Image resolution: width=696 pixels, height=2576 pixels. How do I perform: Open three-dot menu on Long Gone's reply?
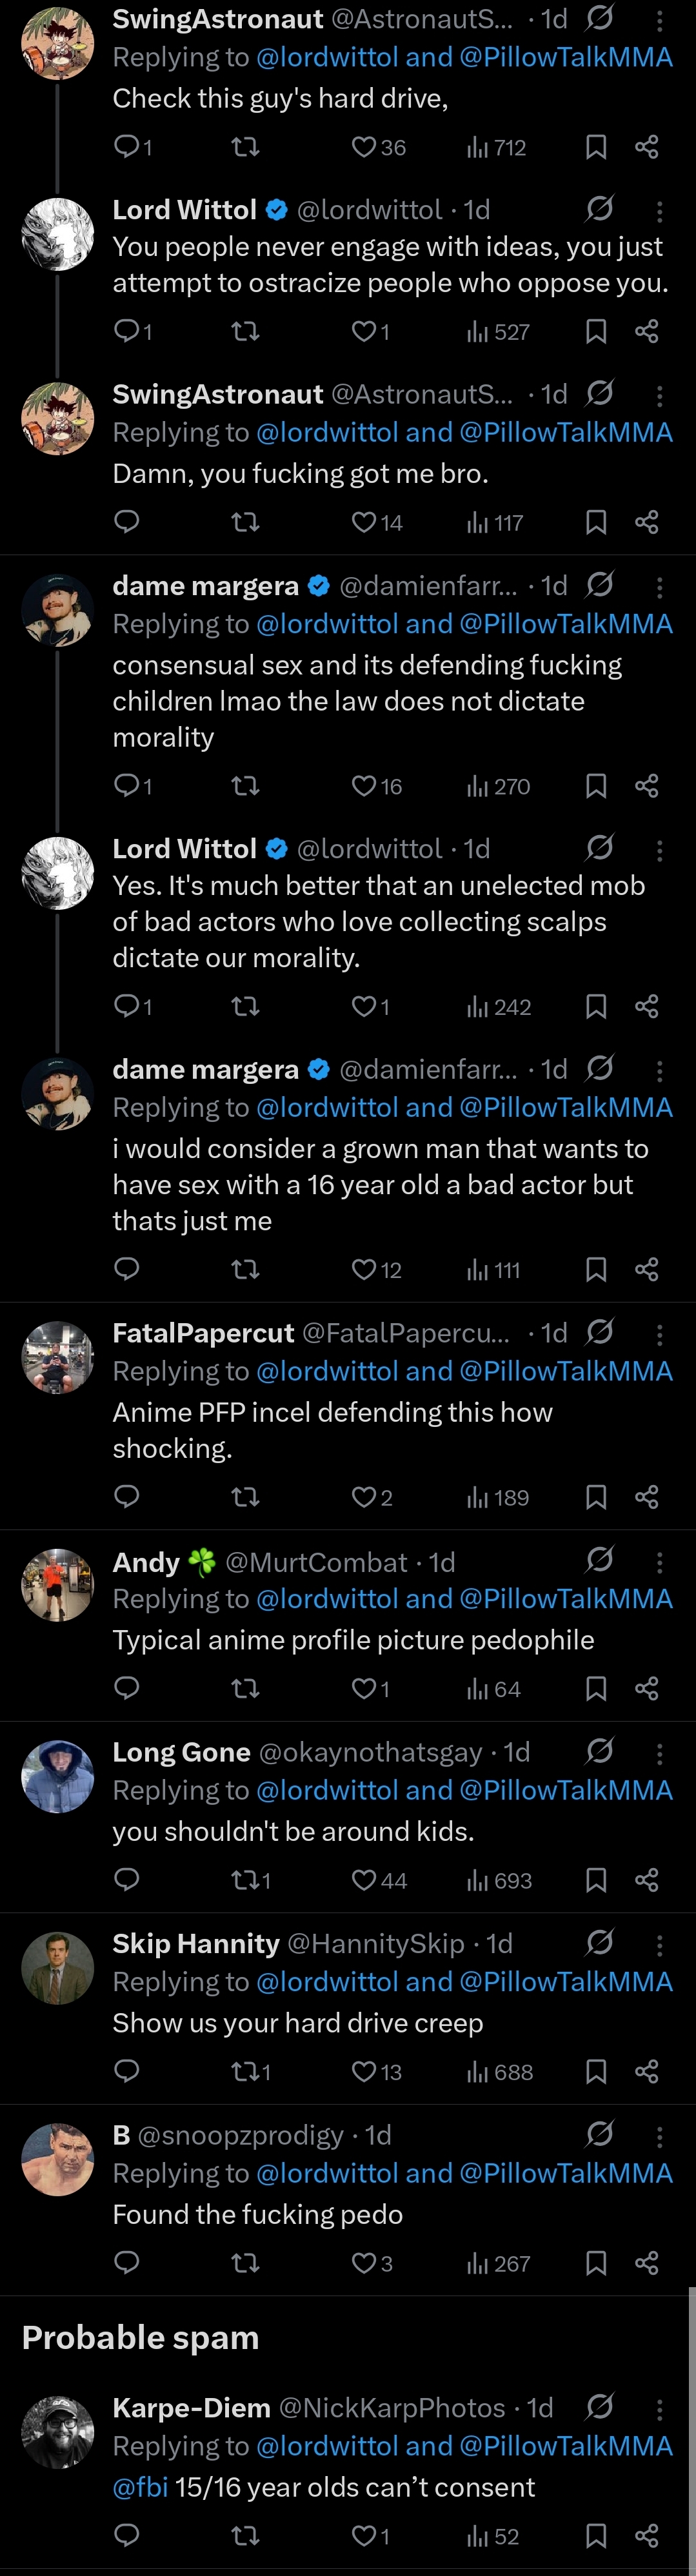point(659,1753)
